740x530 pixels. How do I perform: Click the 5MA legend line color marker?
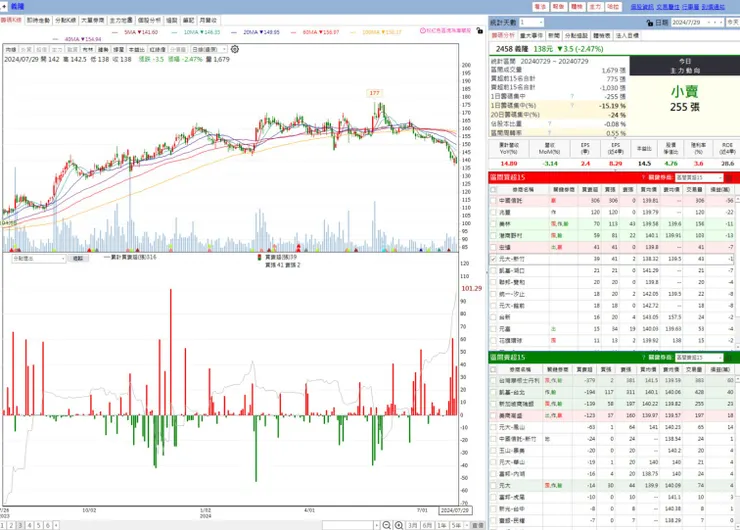[x=115, y=32]
